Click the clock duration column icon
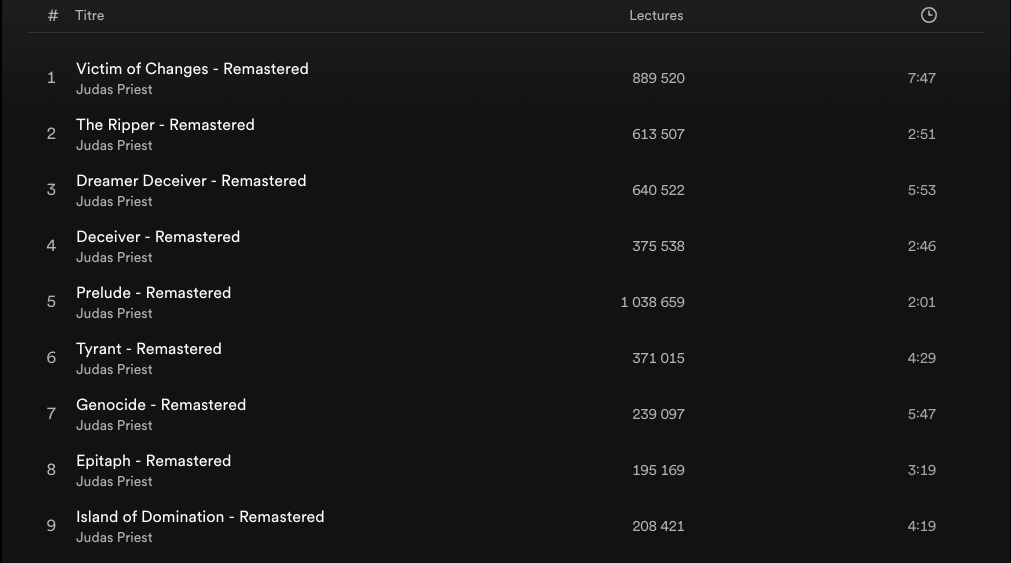This screenshot has height=563, width=1011. pos(928,15)
